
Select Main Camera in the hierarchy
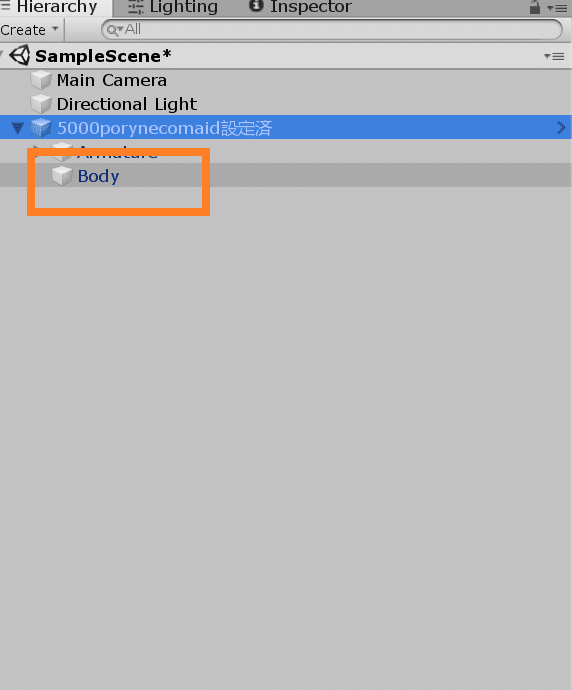point(112,80)
